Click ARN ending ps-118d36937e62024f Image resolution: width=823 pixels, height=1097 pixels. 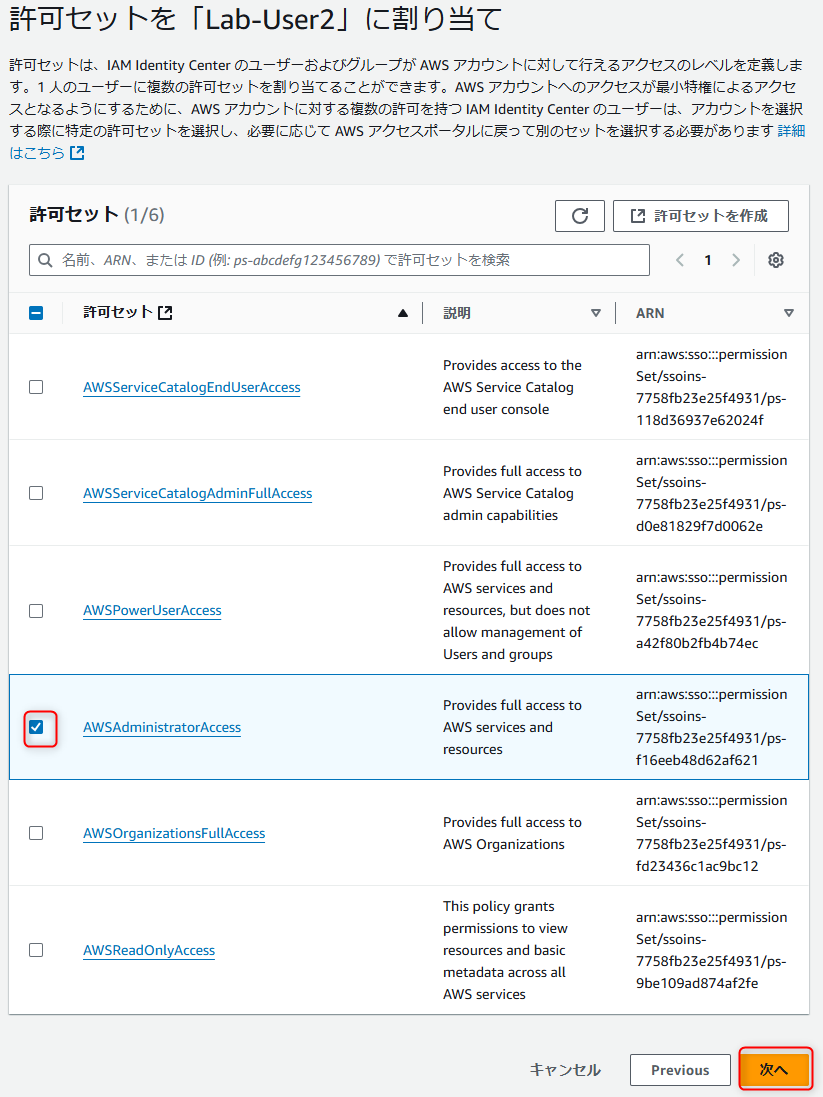click(x=711, y=387)
